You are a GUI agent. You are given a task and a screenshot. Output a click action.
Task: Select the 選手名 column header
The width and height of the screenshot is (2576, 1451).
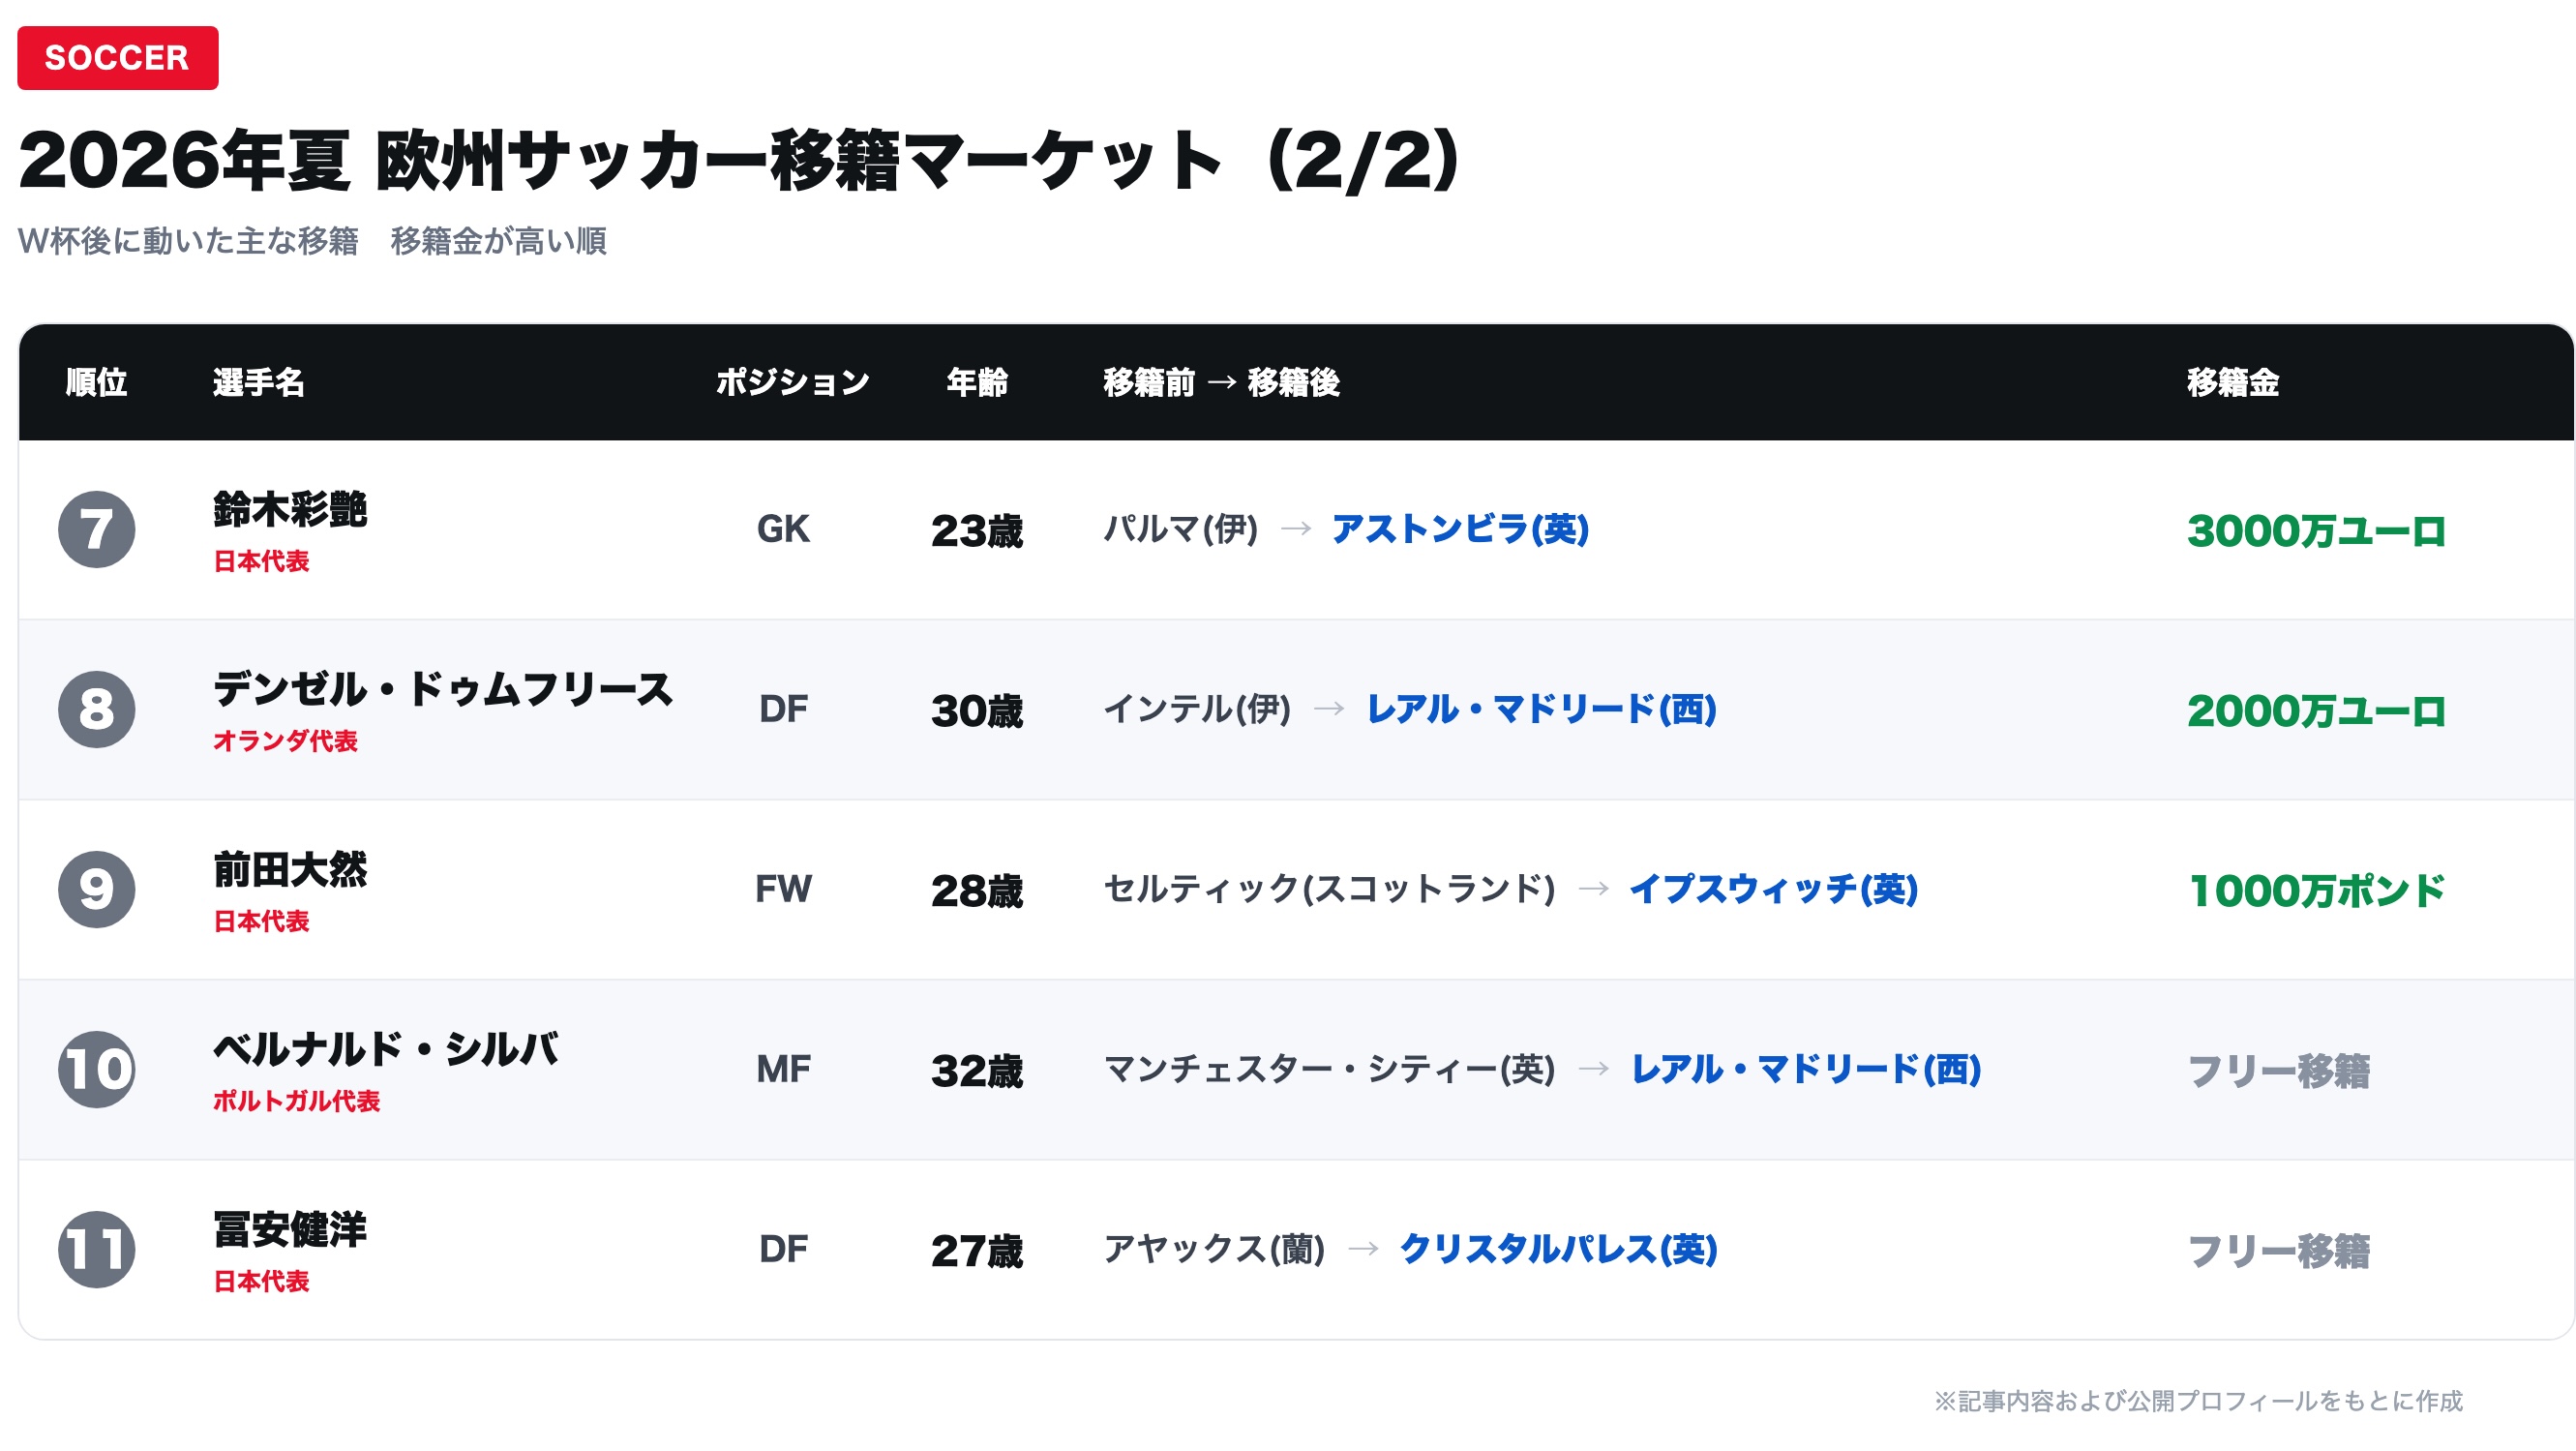[x=259, y=382]
